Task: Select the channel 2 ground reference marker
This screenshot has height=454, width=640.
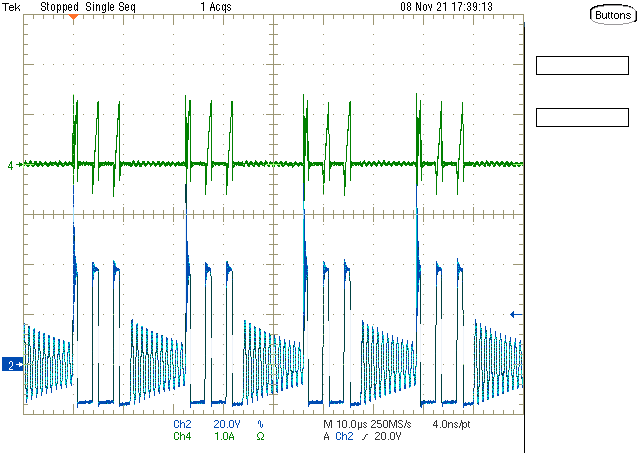Action: [12, 366]
